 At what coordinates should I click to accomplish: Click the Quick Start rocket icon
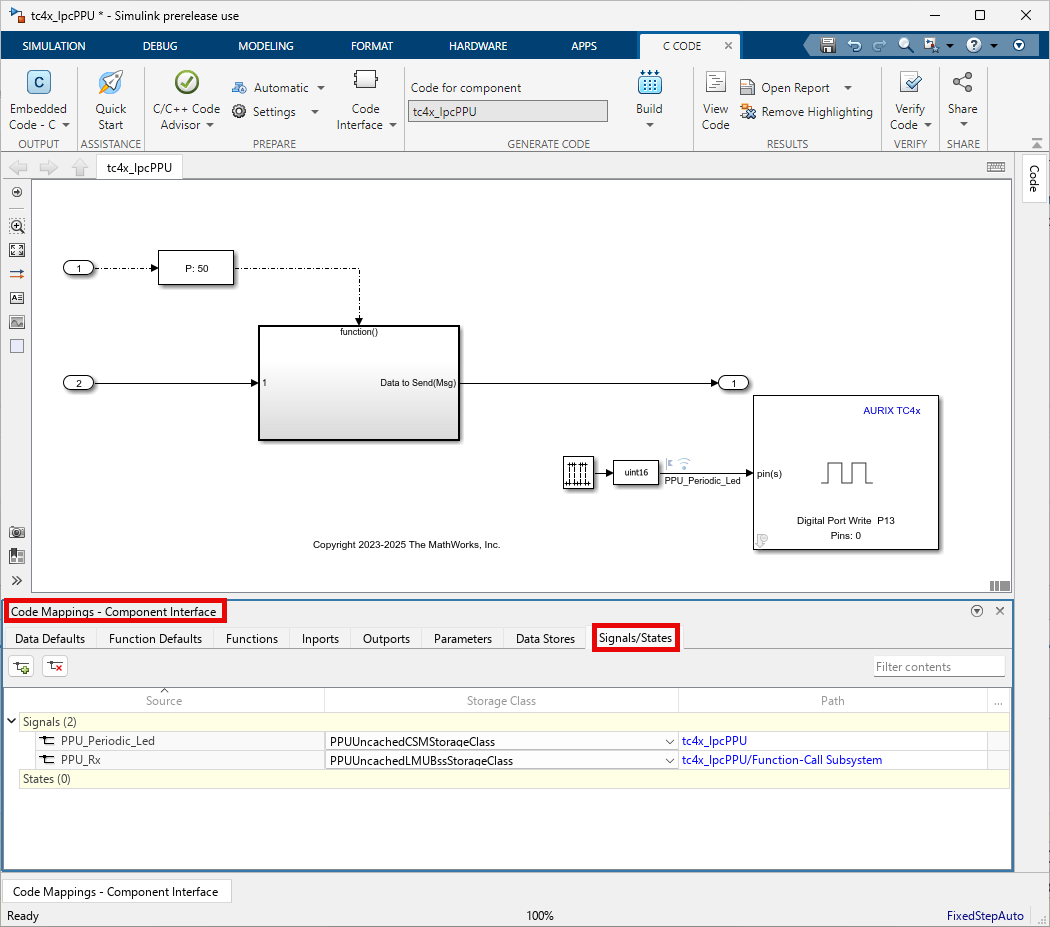(110, 84)
